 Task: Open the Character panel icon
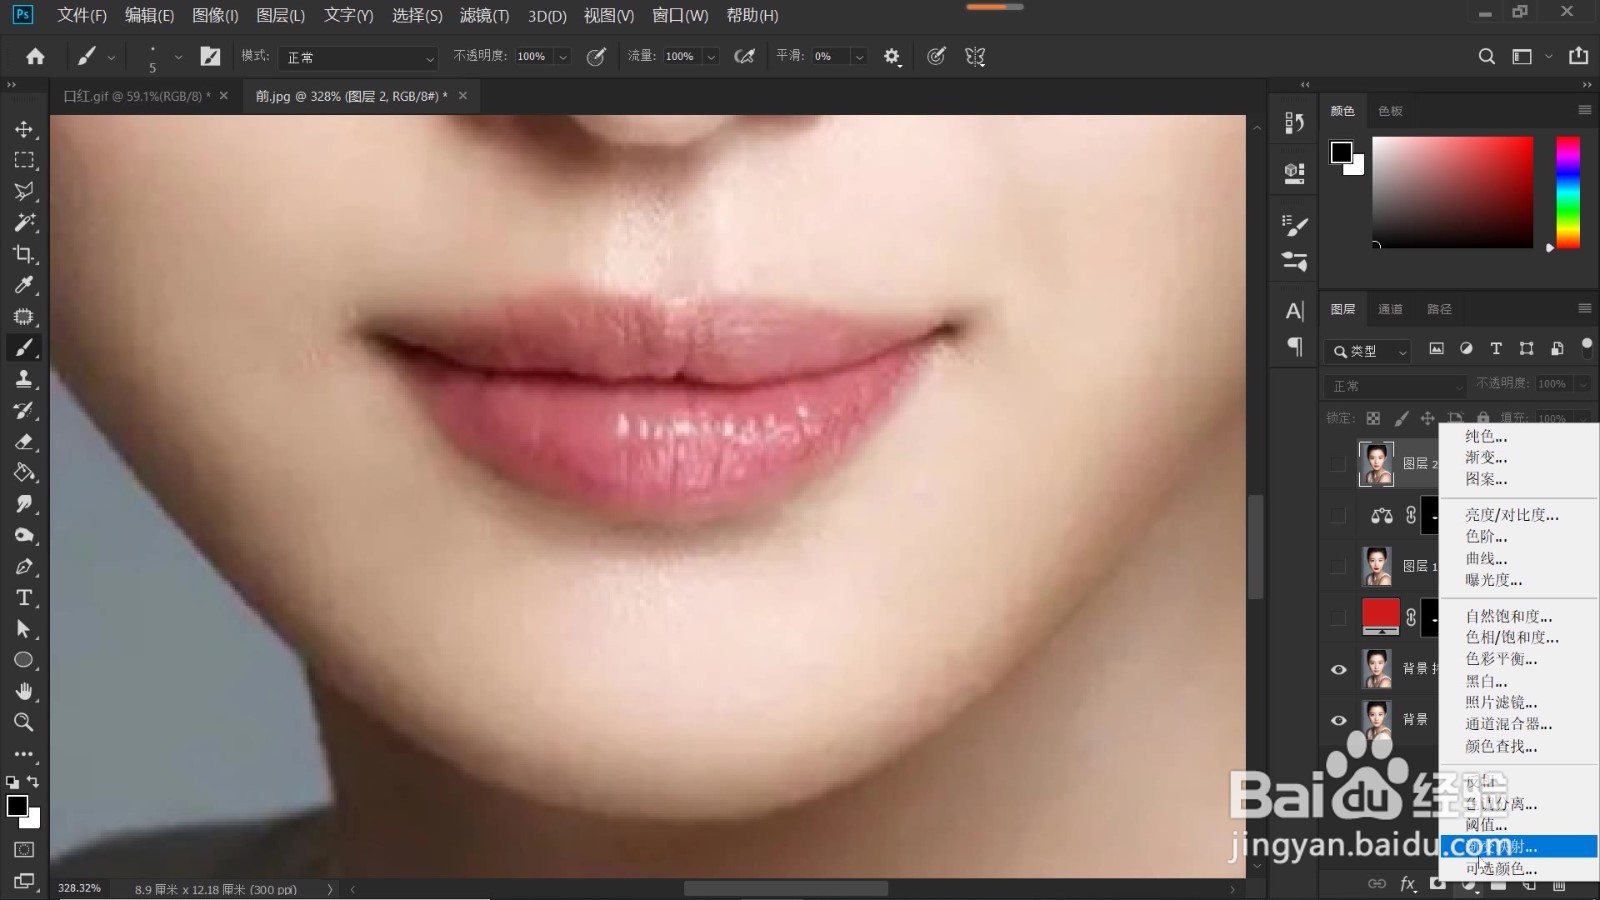(x=1294, y=311)
